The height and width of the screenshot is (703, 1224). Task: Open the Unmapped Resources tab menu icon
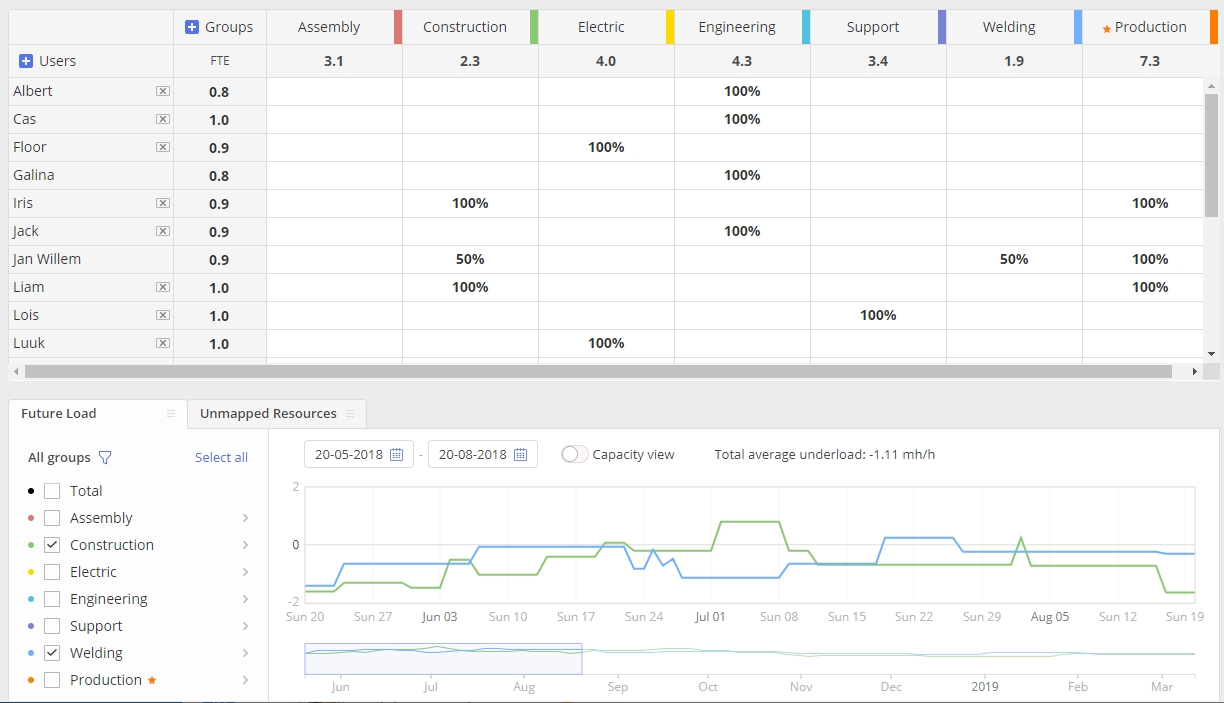tap(350, 413)
